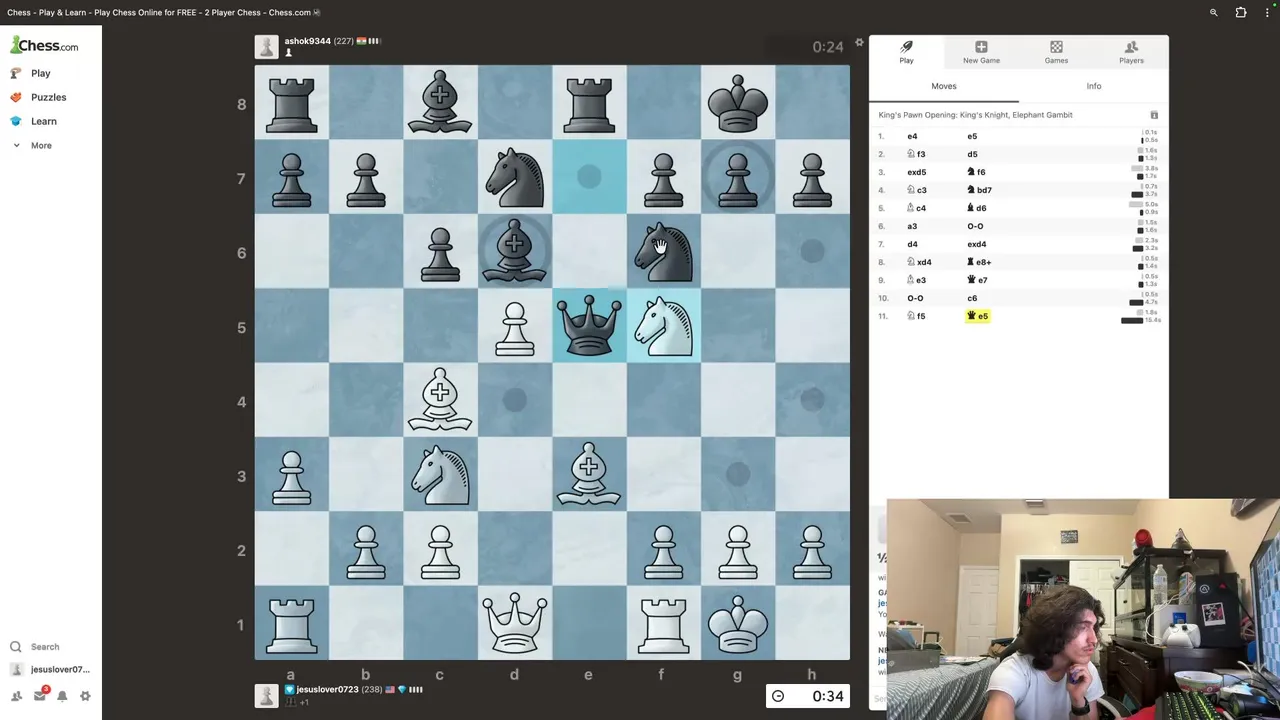Click the black king on g8
1280x720 pixels.
tap(738, 103)
